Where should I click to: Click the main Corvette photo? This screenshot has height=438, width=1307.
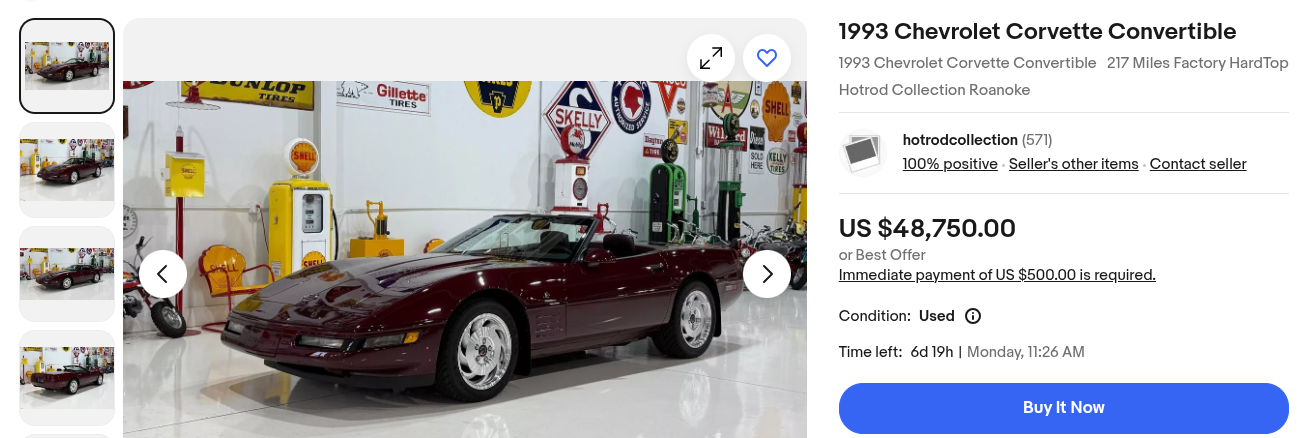(465, 260)
